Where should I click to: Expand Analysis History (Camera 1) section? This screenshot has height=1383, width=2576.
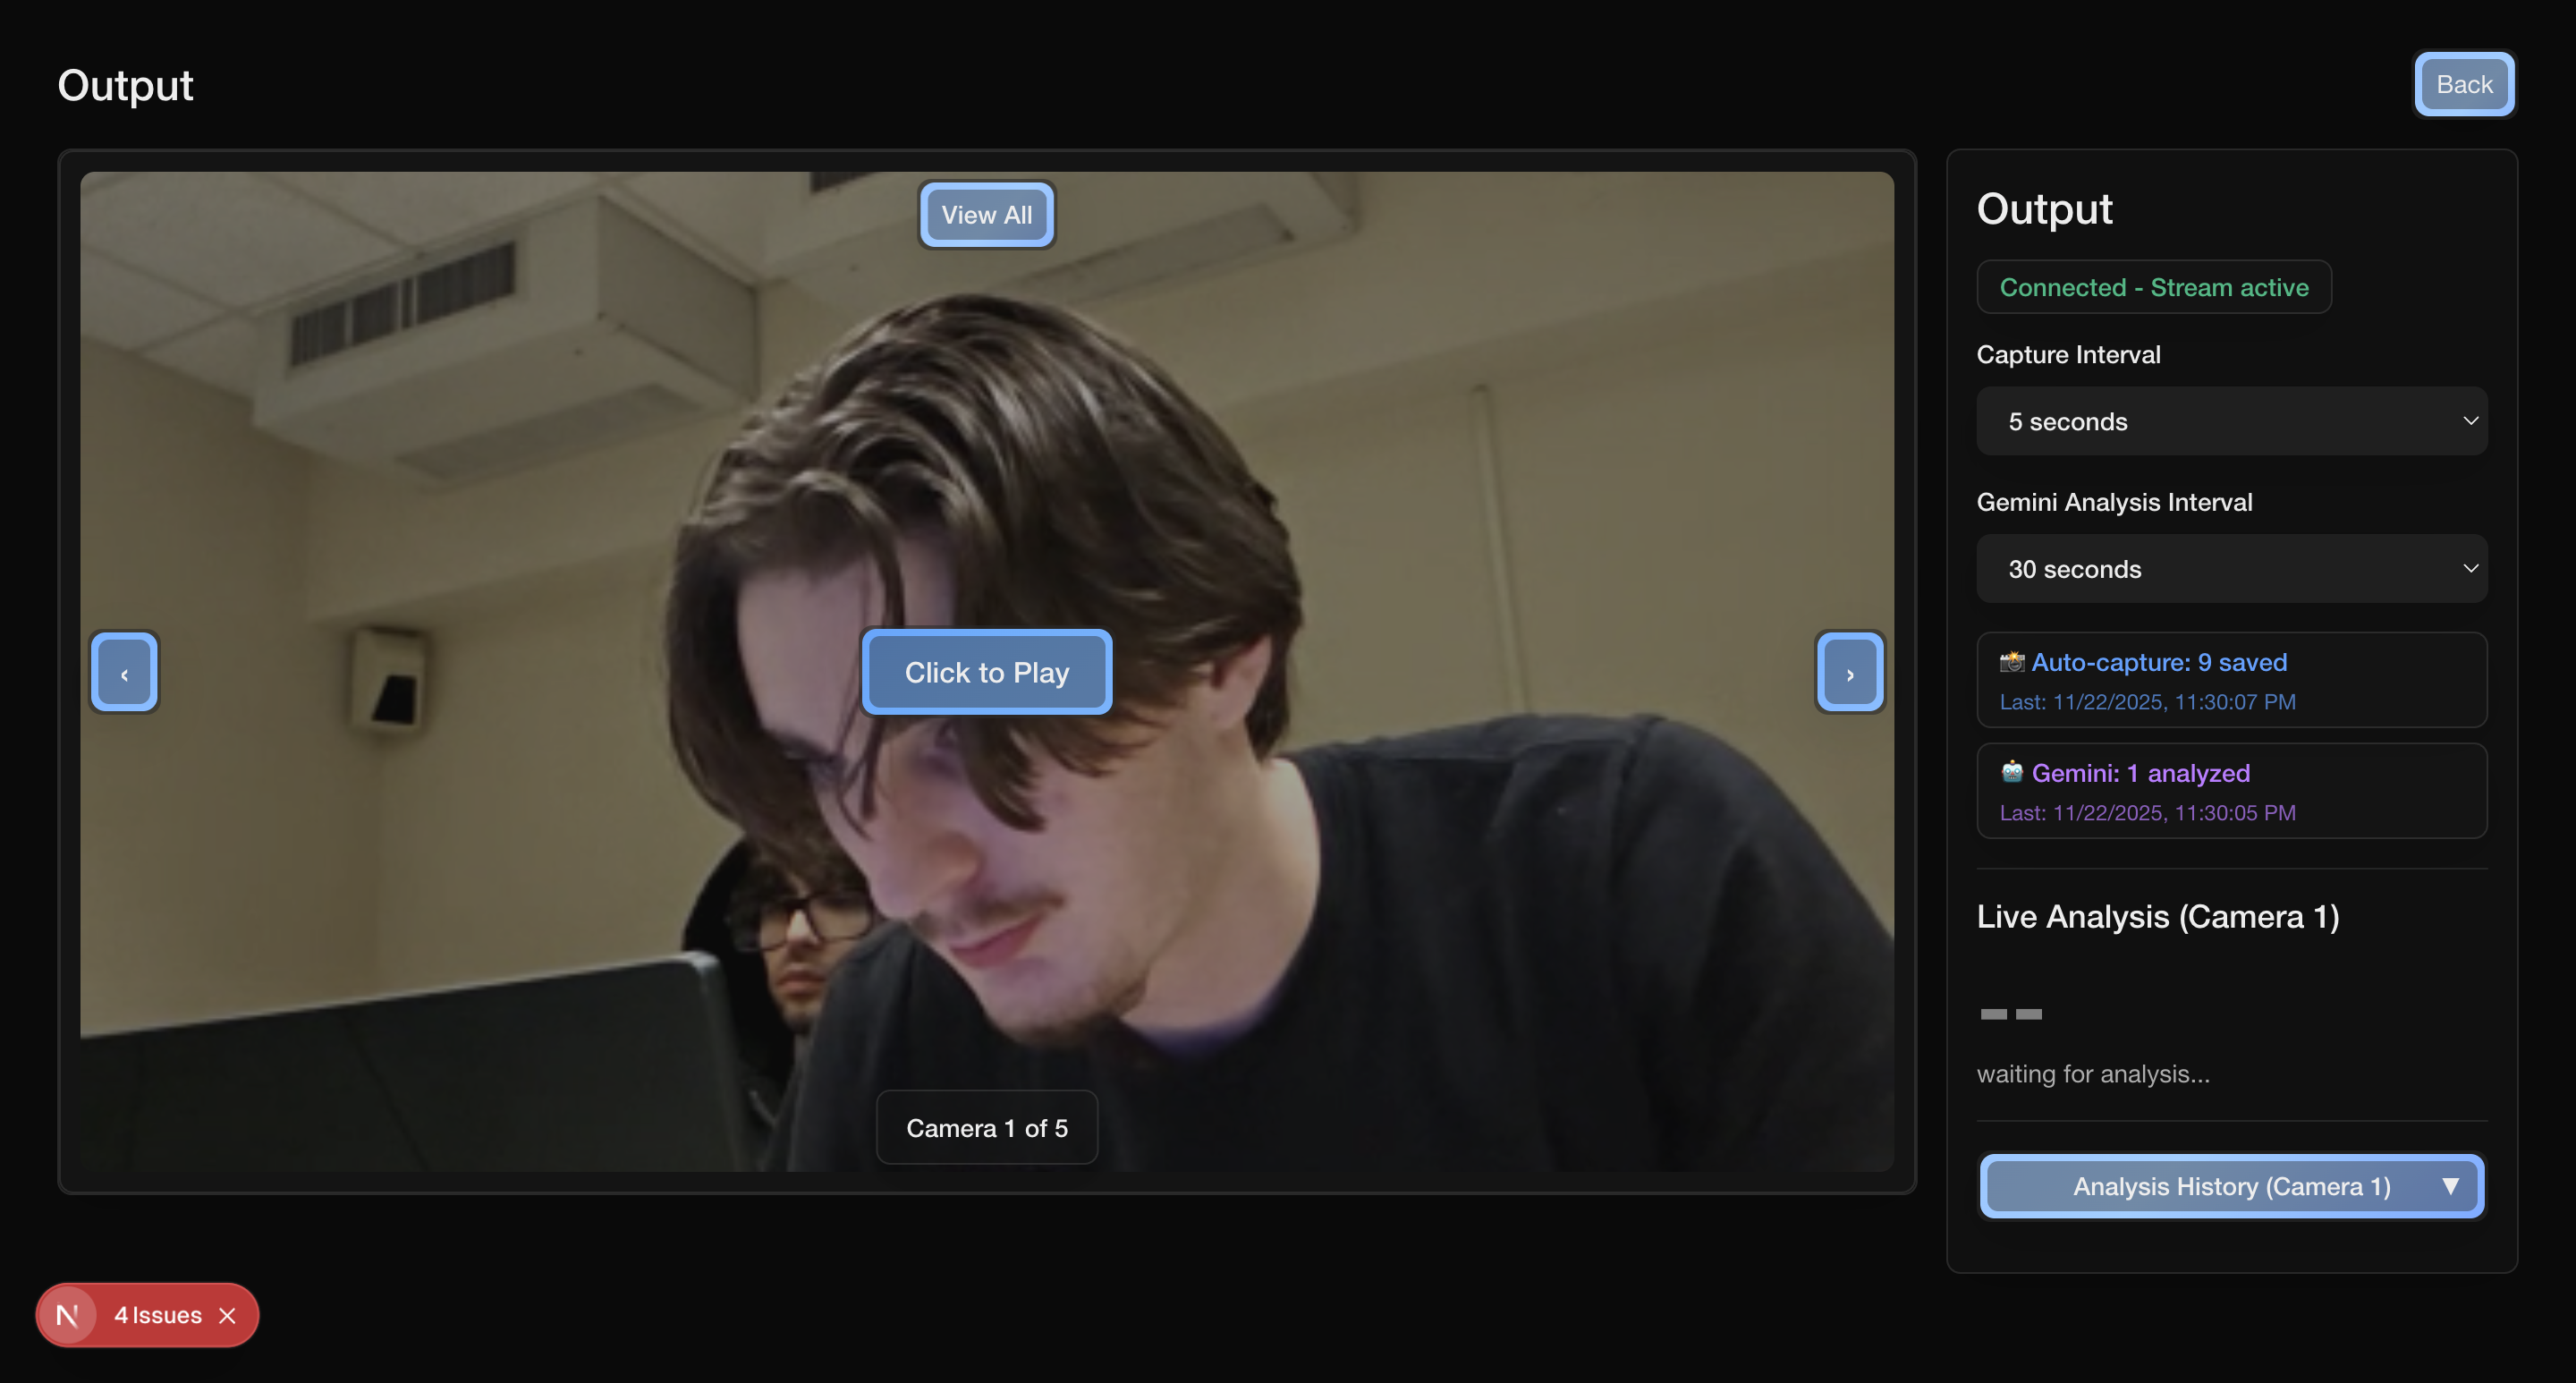tap(2230, 1186)
